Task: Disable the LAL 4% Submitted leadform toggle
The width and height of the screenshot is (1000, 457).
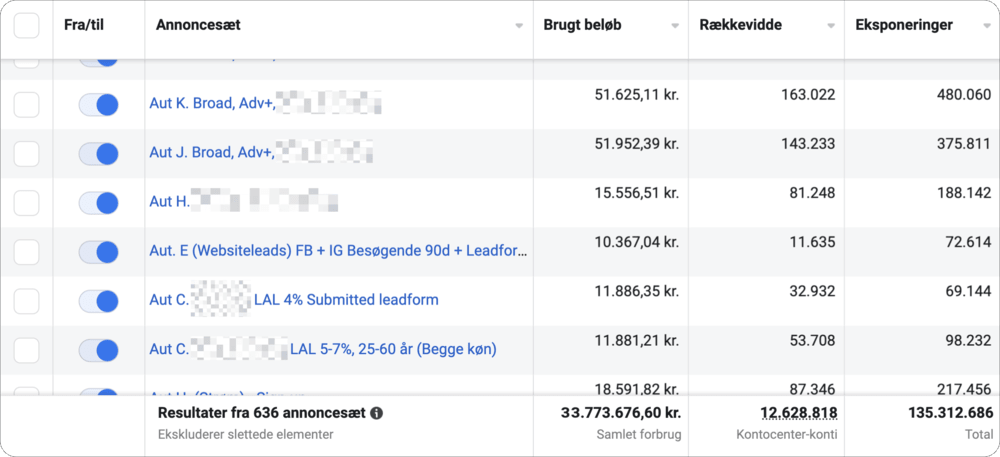Action: point(98,300)
